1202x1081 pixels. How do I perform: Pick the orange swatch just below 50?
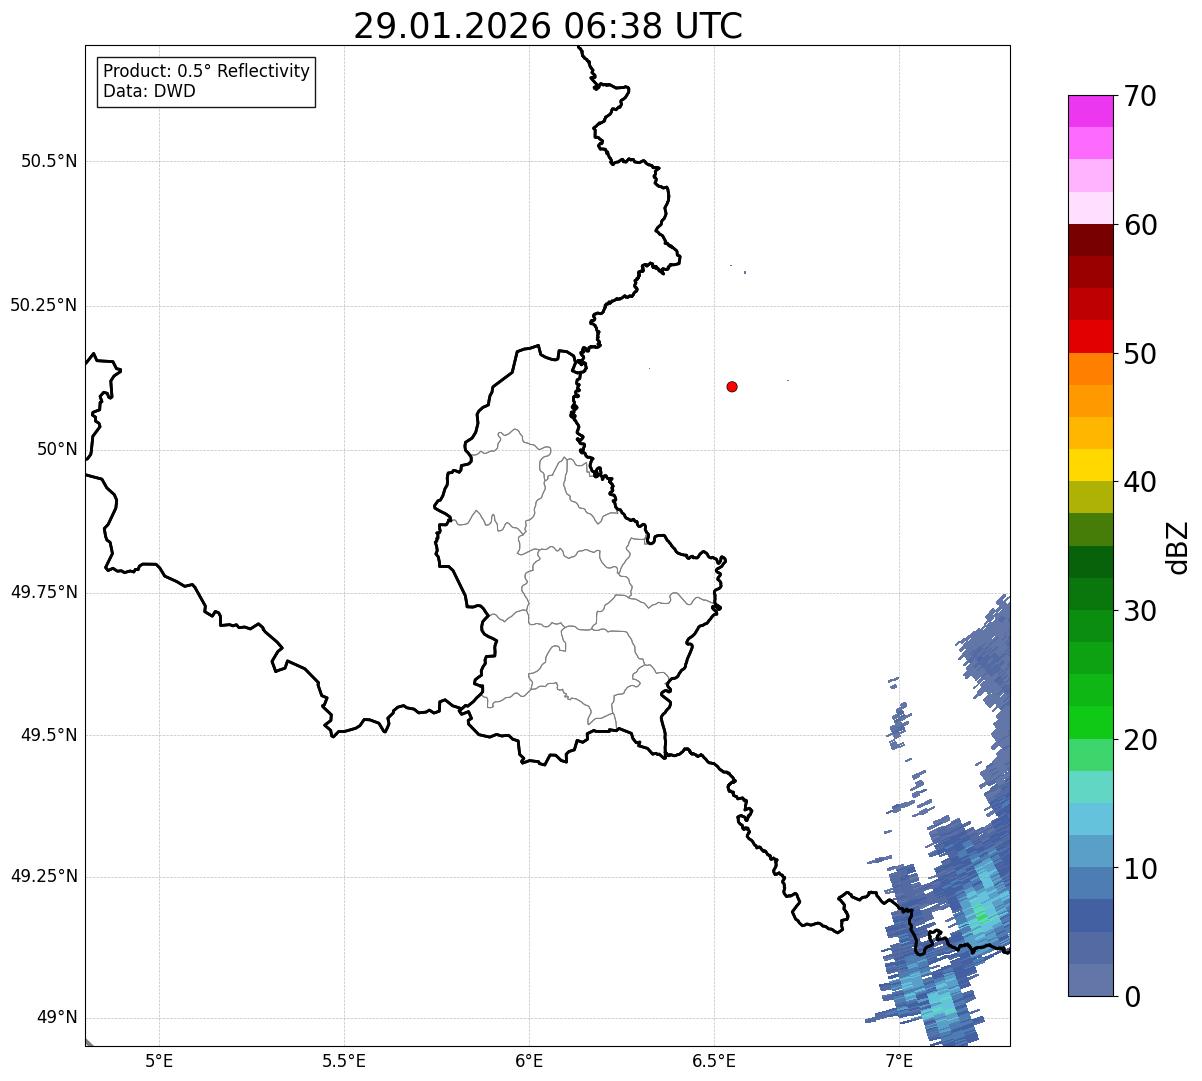(x=1090, y=369)
